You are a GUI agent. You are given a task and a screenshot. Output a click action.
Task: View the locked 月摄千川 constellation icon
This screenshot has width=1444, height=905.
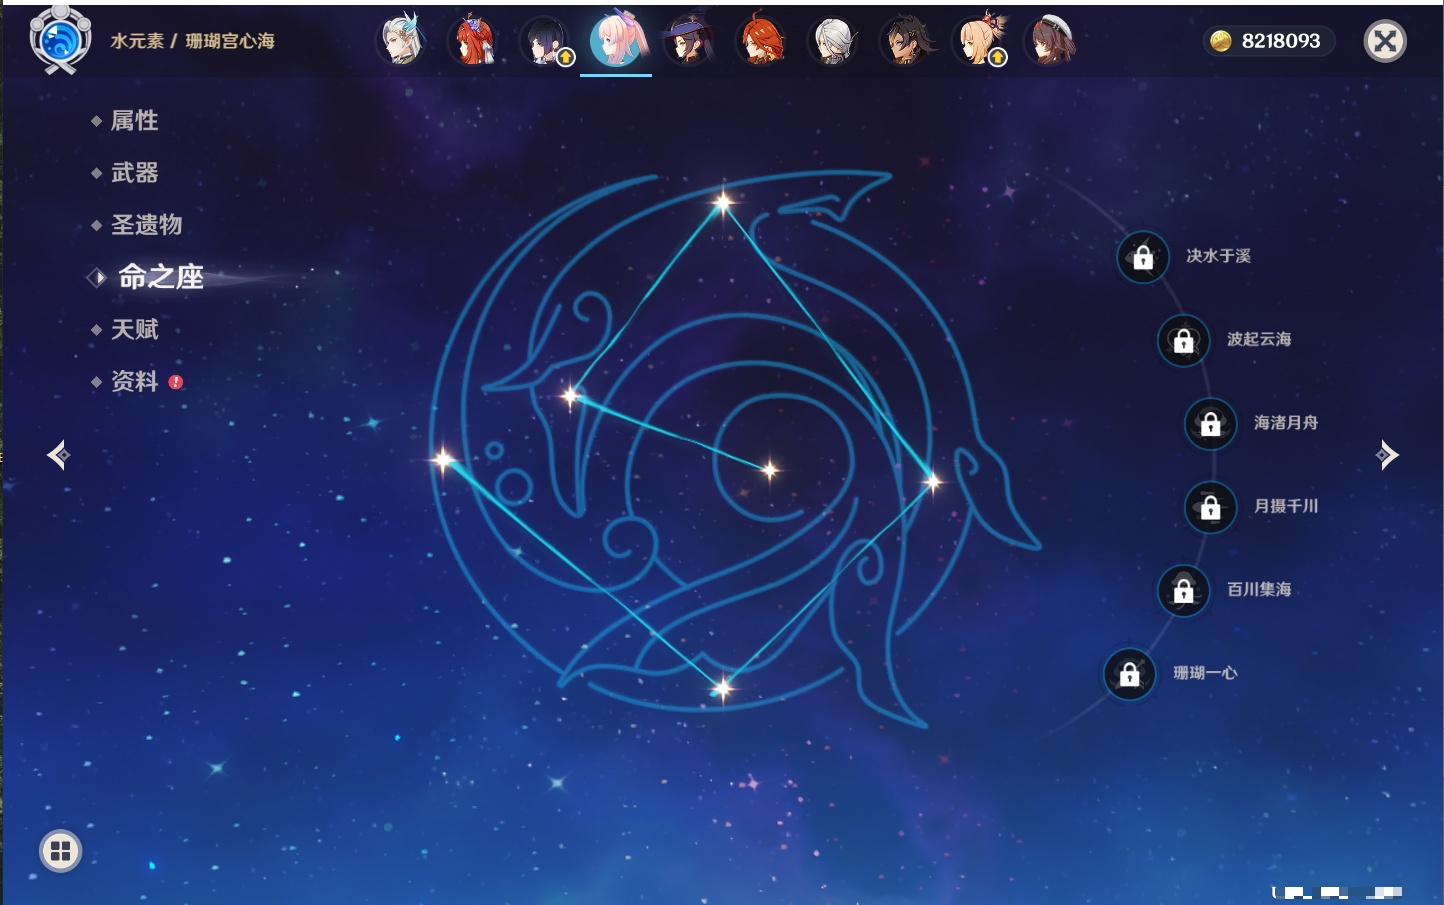click(1210, 507)
